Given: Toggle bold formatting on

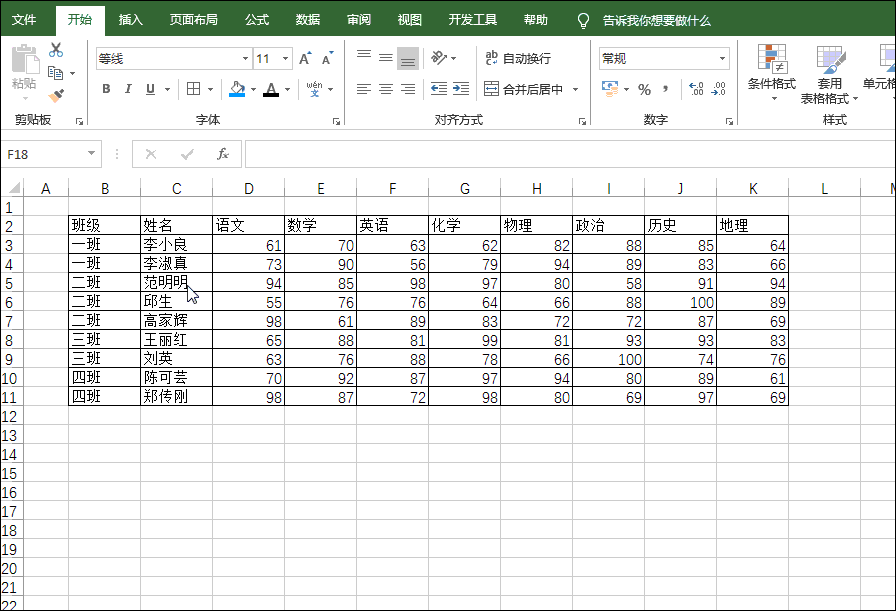Looking at the screenshot, I should pyautogui.click(x=106, y=89).
